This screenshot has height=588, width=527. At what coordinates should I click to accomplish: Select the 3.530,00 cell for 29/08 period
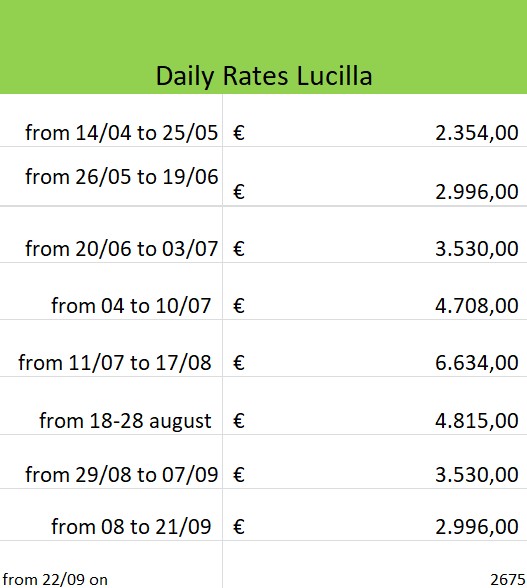coord(375,462)
